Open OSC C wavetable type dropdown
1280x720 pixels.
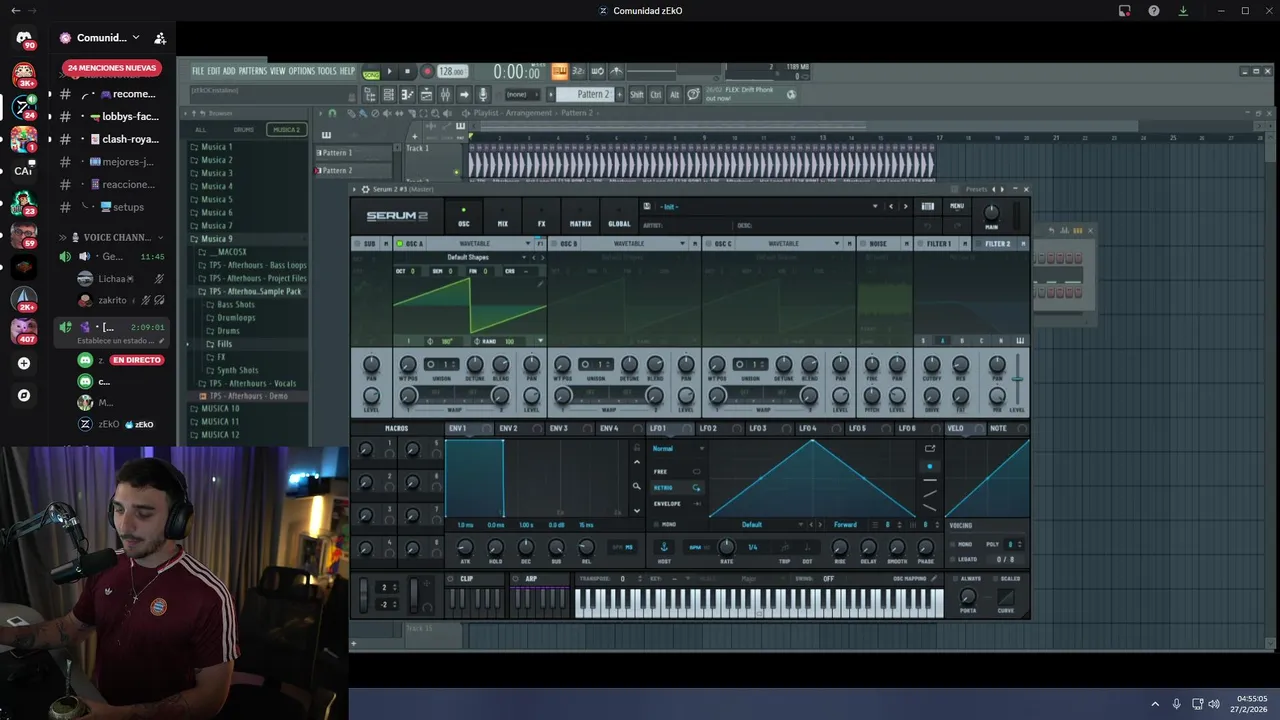(x=836, y=244)
